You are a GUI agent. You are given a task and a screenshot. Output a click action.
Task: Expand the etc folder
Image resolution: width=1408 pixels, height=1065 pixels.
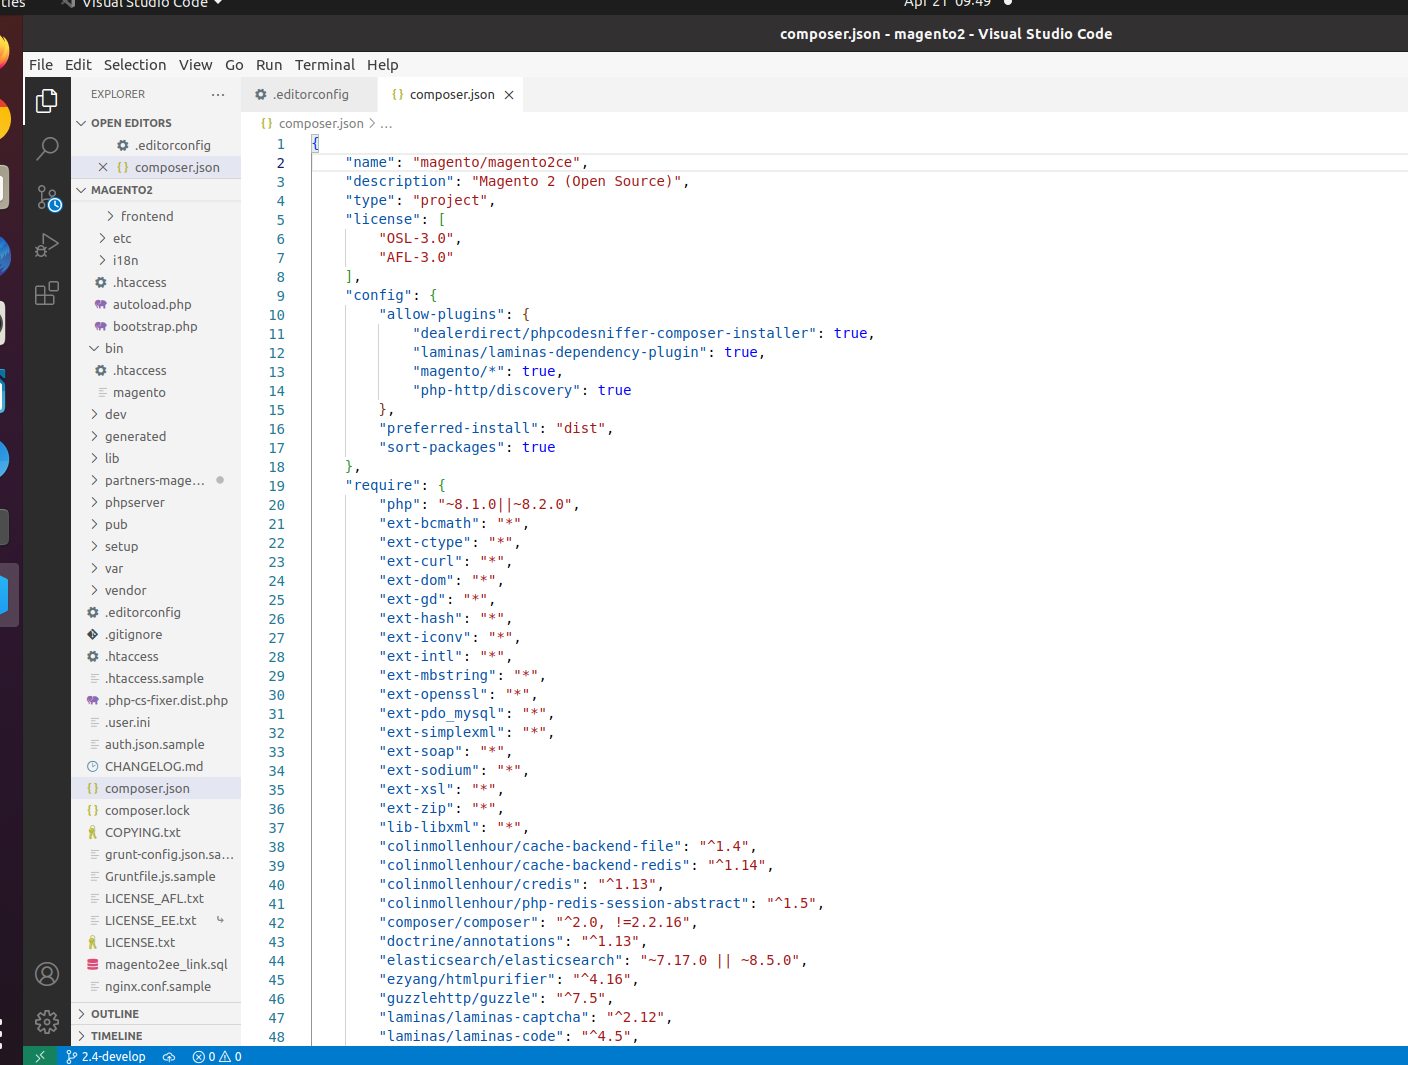pyautogui.click(x=122, y=238)
